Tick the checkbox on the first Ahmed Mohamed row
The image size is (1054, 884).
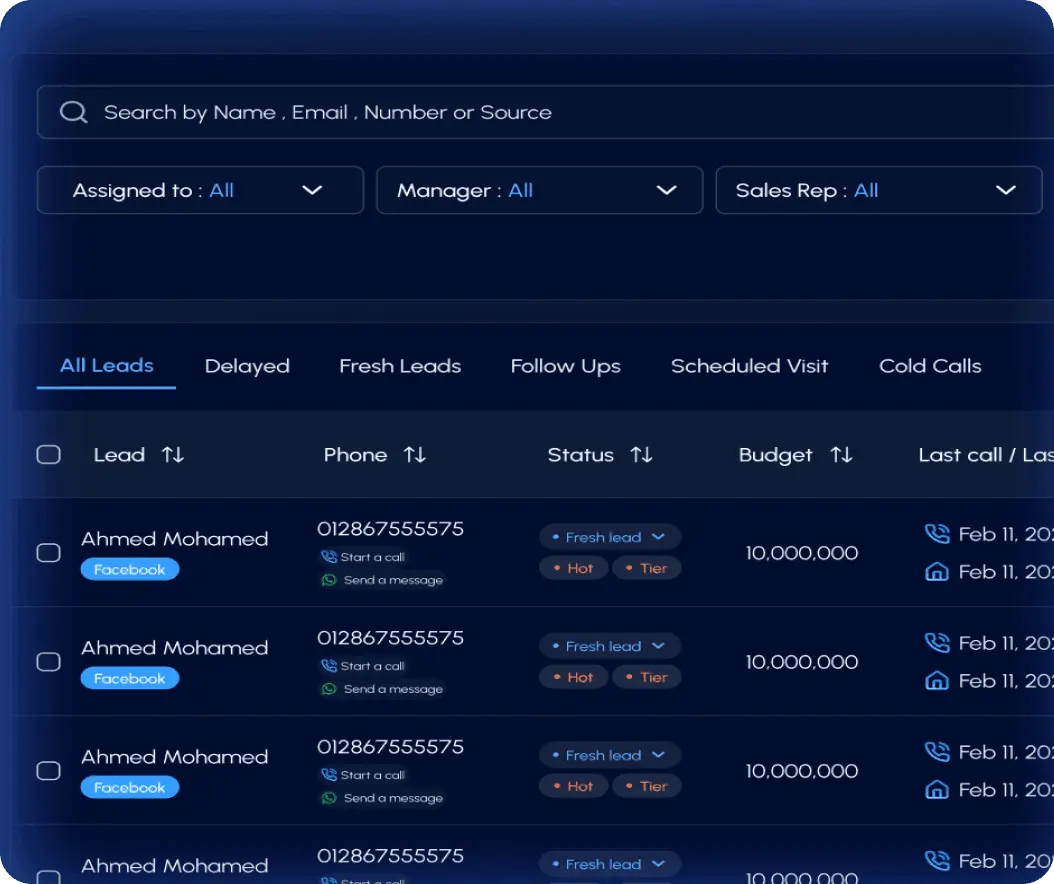pyautogui.click(x=48, y=552)
